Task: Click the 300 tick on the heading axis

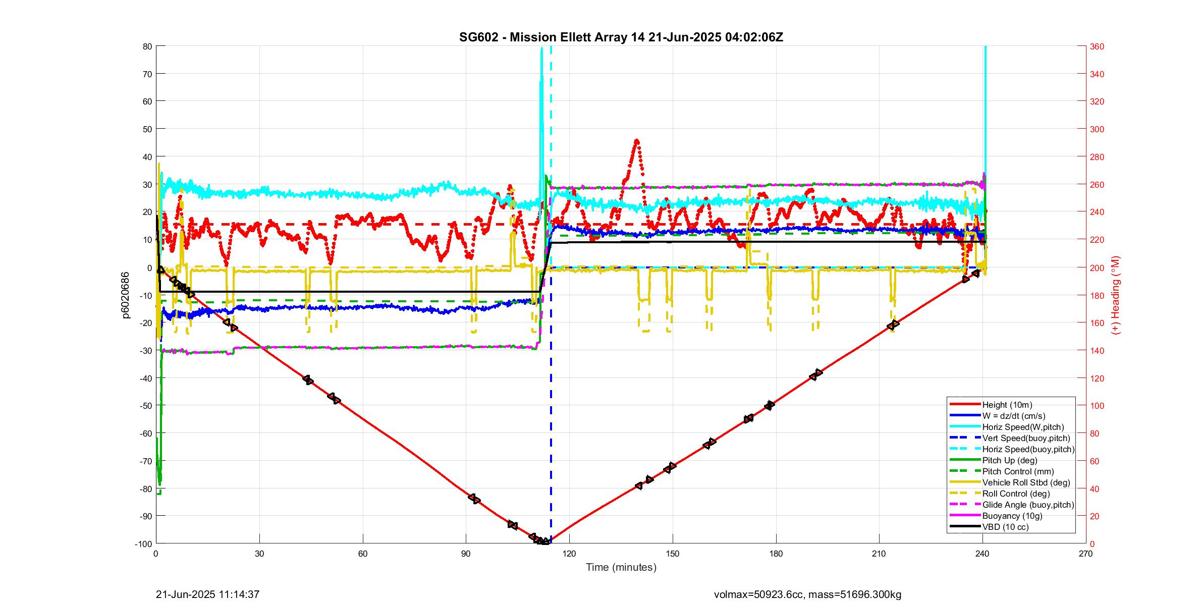Action: 1098,129
